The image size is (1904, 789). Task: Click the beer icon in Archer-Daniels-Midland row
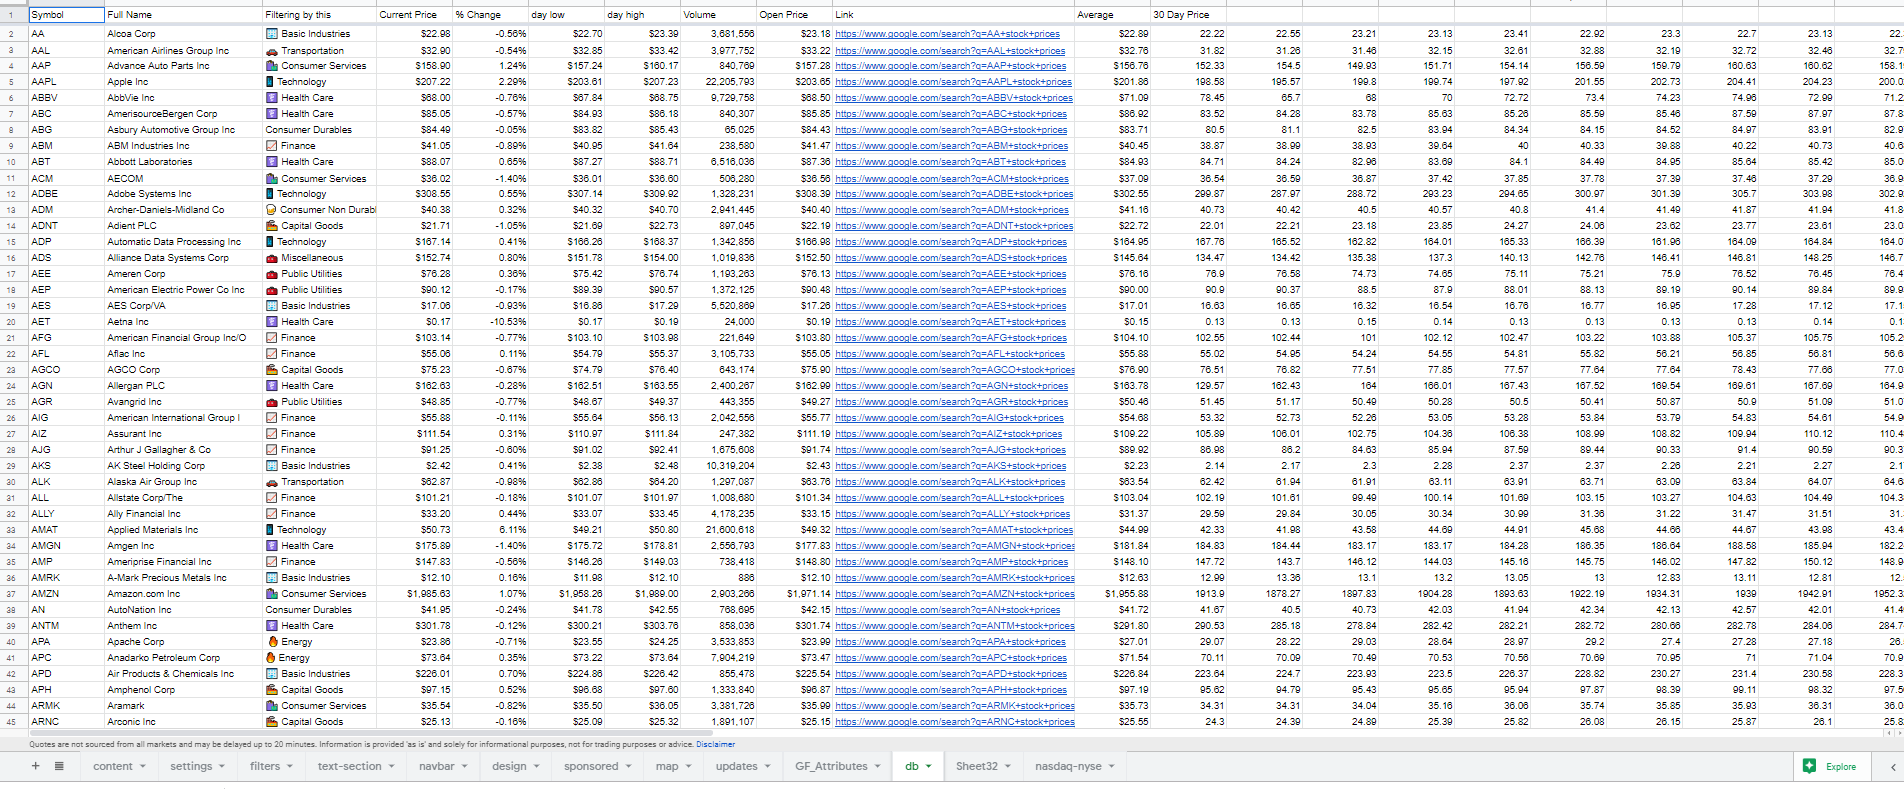[272, 210]
